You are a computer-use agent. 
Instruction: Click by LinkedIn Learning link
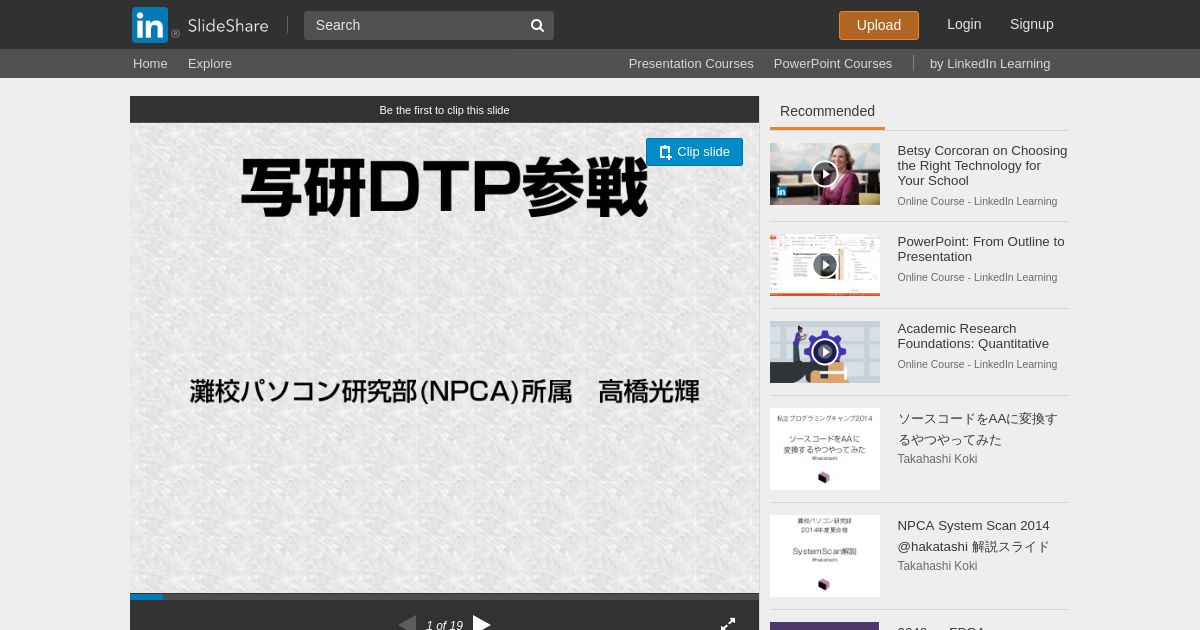pos(990,63)
